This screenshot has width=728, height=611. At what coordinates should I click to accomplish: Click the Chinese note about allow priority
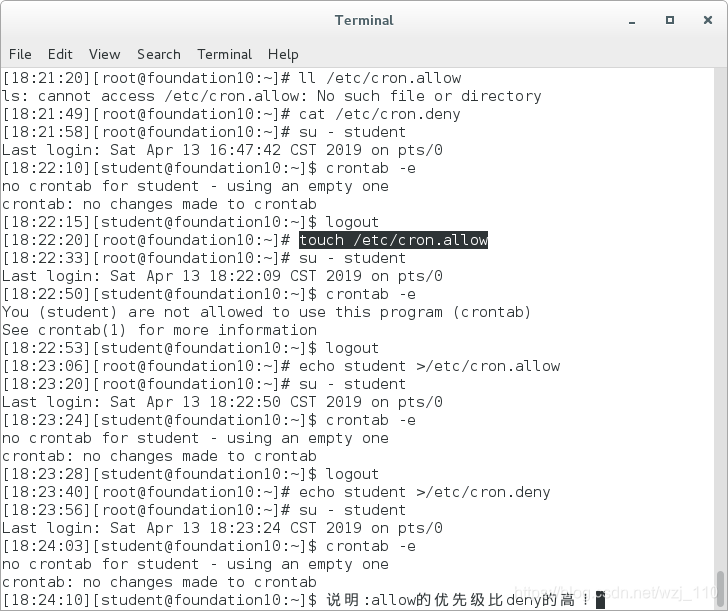coord(458,600)
